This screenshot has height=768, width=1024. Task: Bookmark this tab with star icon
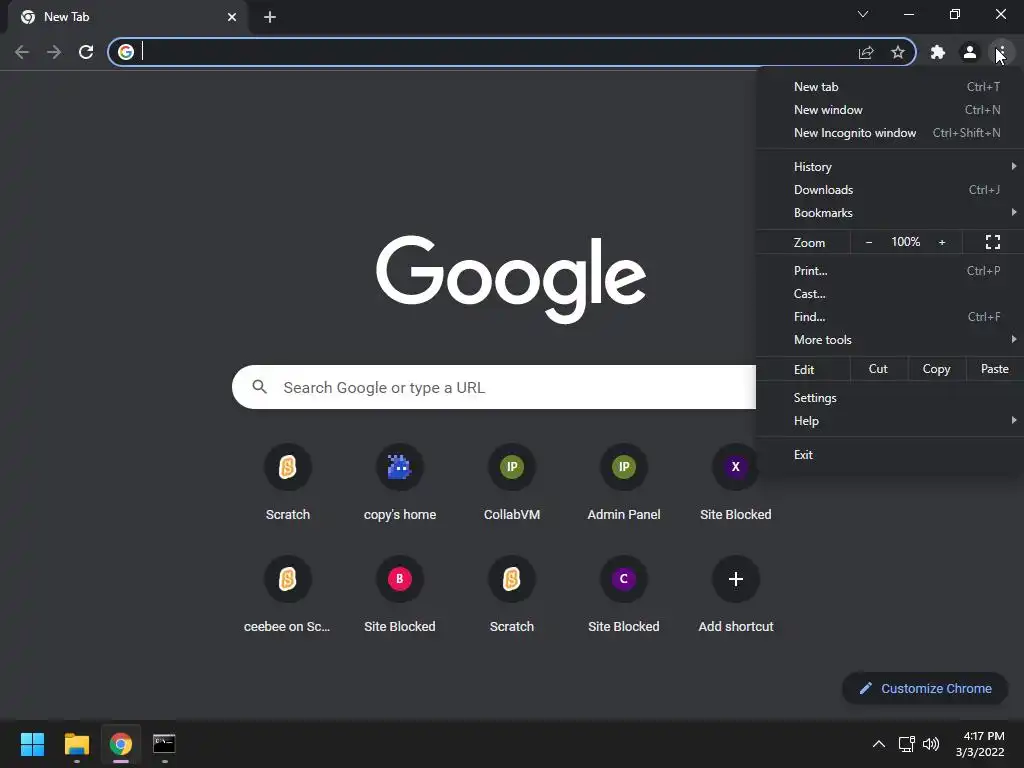coord(898,52)
